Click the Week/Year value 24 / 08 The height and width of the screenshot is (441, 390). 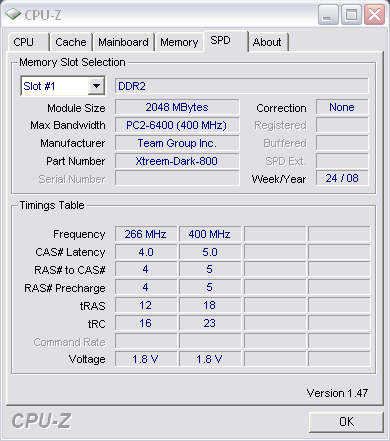pos(342,178)
